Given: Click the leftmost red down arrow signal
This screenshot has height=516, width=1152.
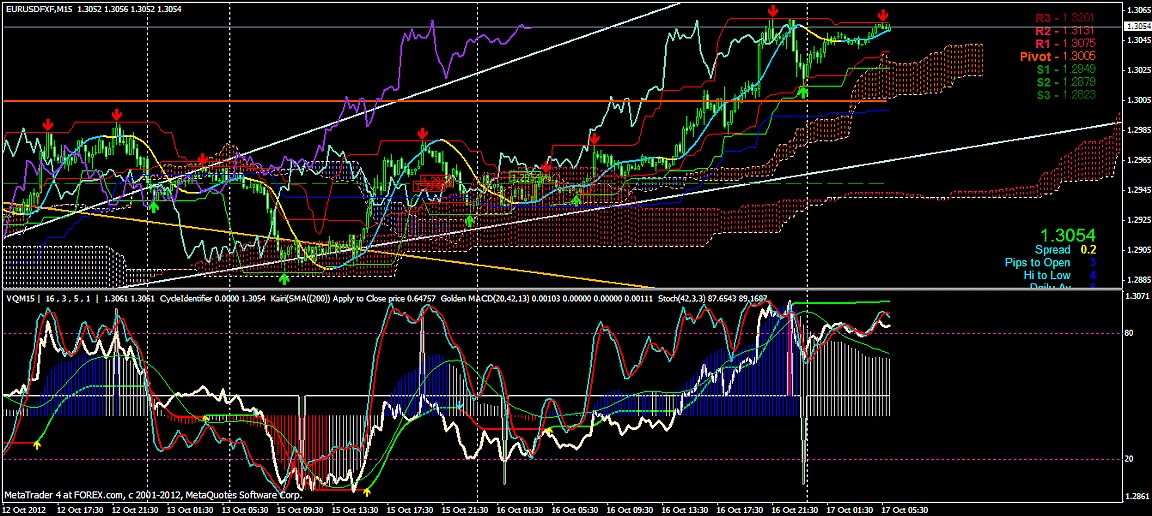Looking at the screenshot, I should pyautogui.click(x=48, y=124).
